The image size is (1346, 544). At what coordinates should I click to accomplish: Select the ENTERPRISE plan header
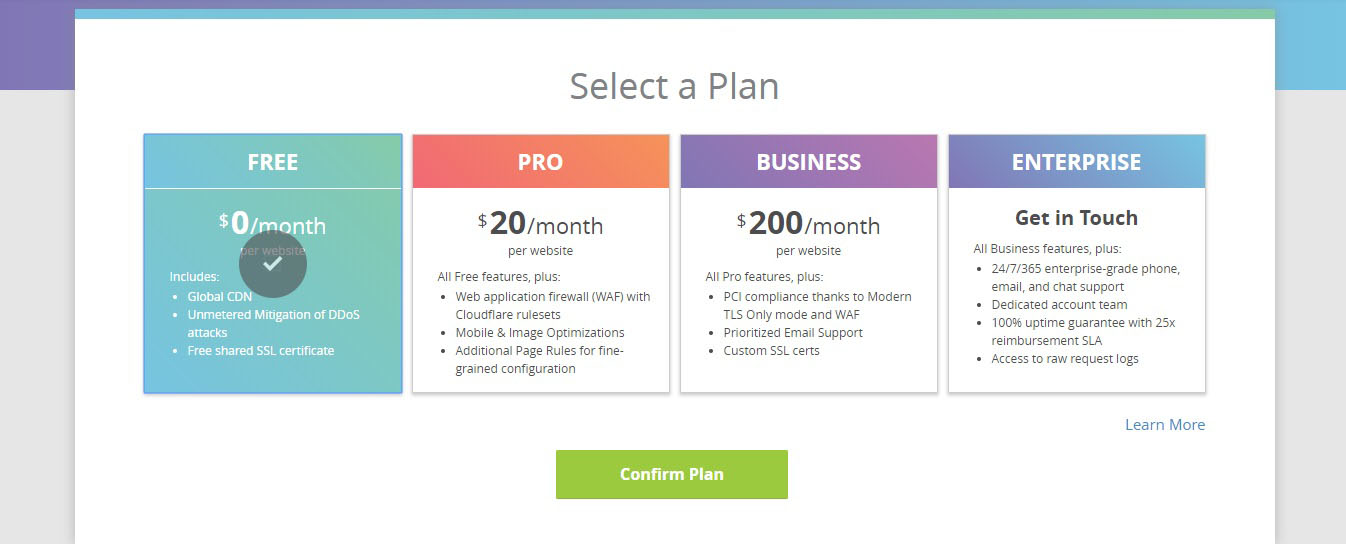[1077, 162]
